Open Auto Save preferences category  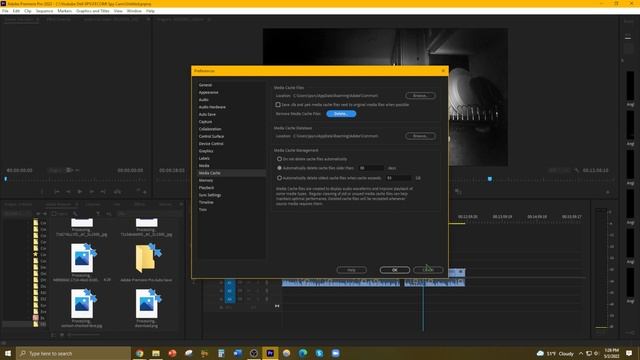207,114
